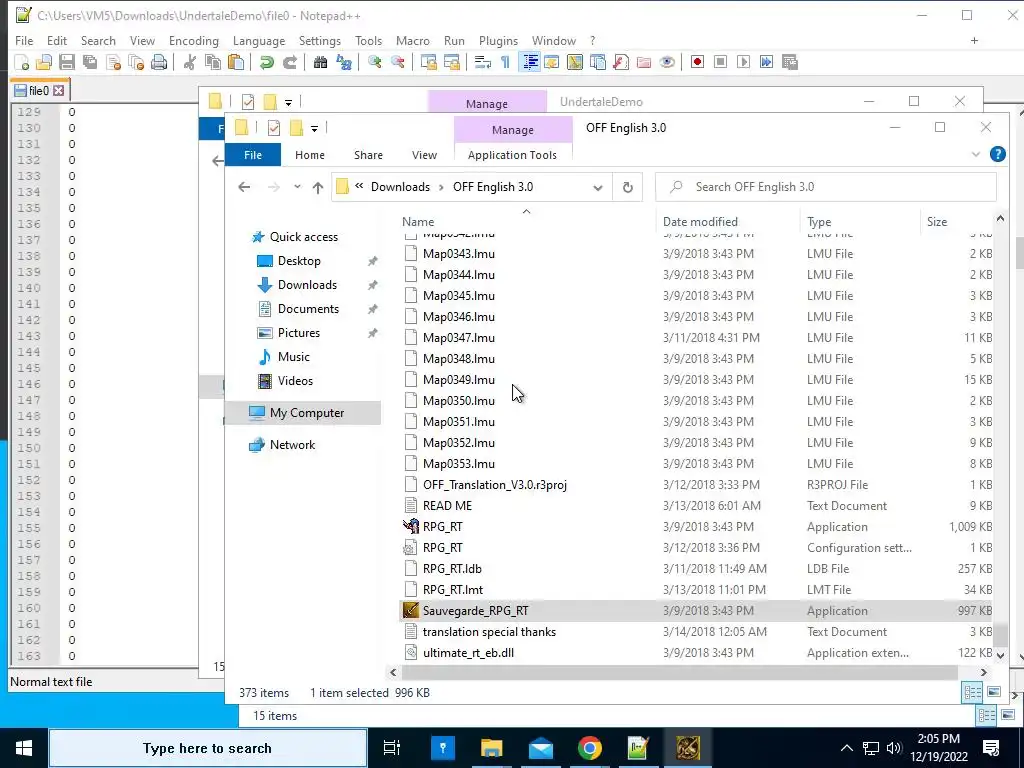Select Downloads in the navigation pane
Screen dimensions: 1024x768
[307, 285]
